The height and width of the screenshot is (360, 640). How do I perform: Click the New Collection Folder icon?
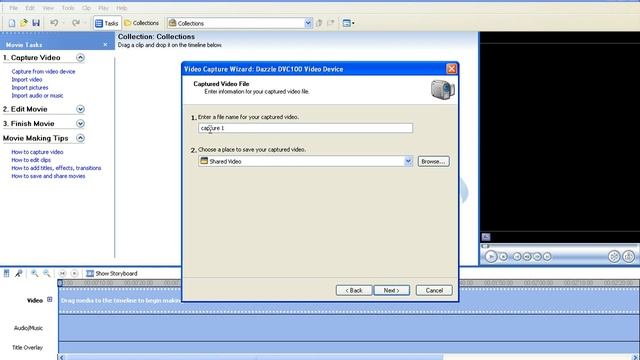331,23
